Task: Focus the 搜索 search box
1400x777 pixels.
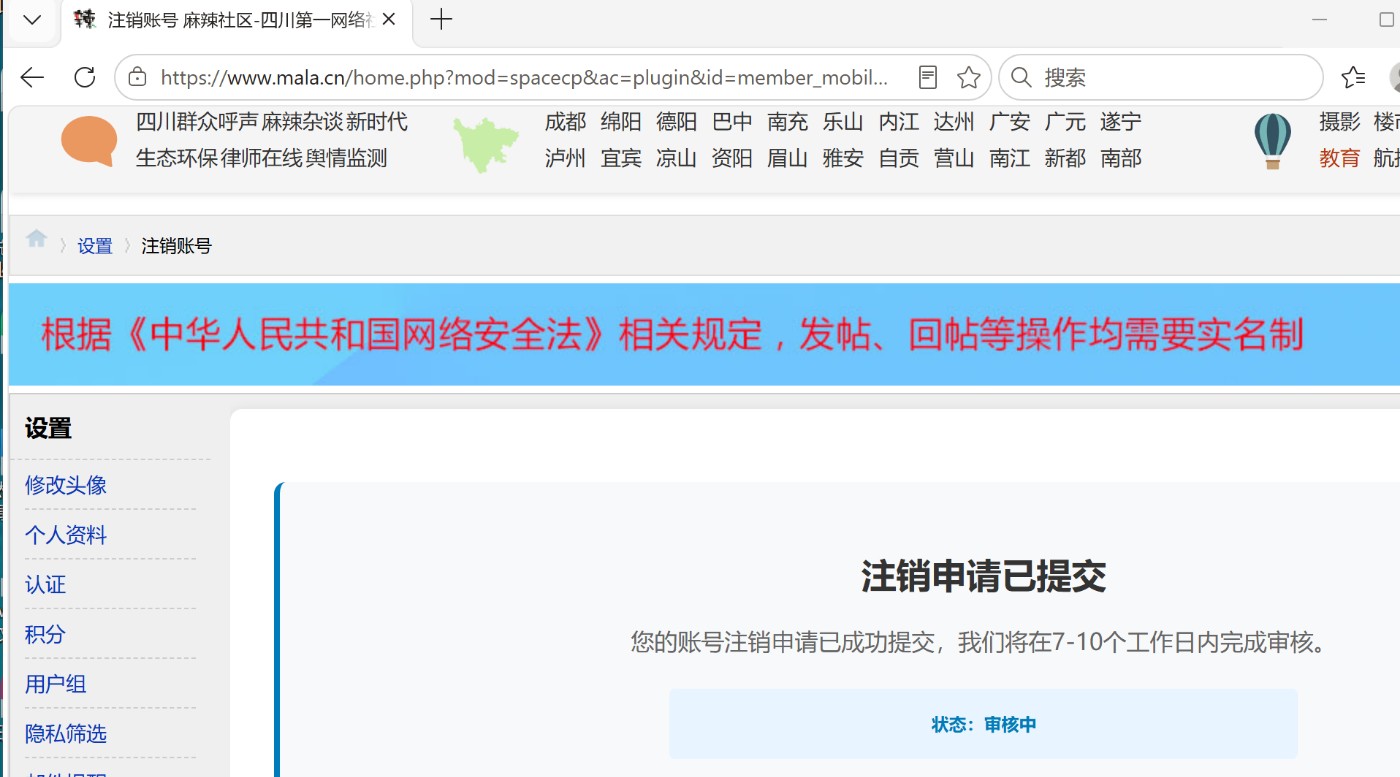Action: [x=1161, y=78]
